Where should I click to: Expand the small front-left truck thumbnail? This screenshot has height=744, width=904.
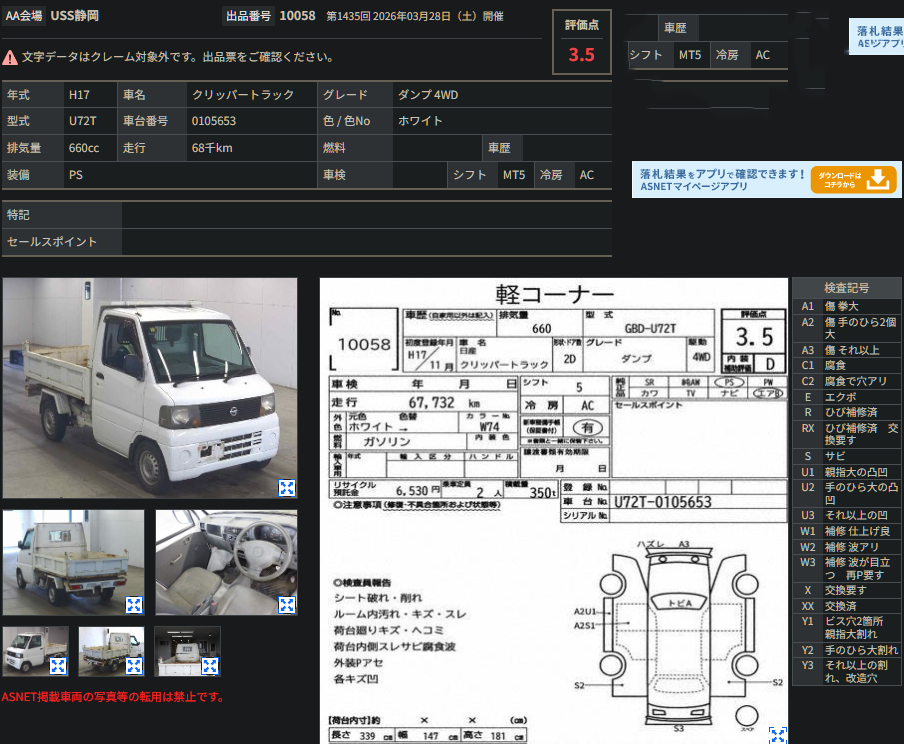click(x=58, y=666)
